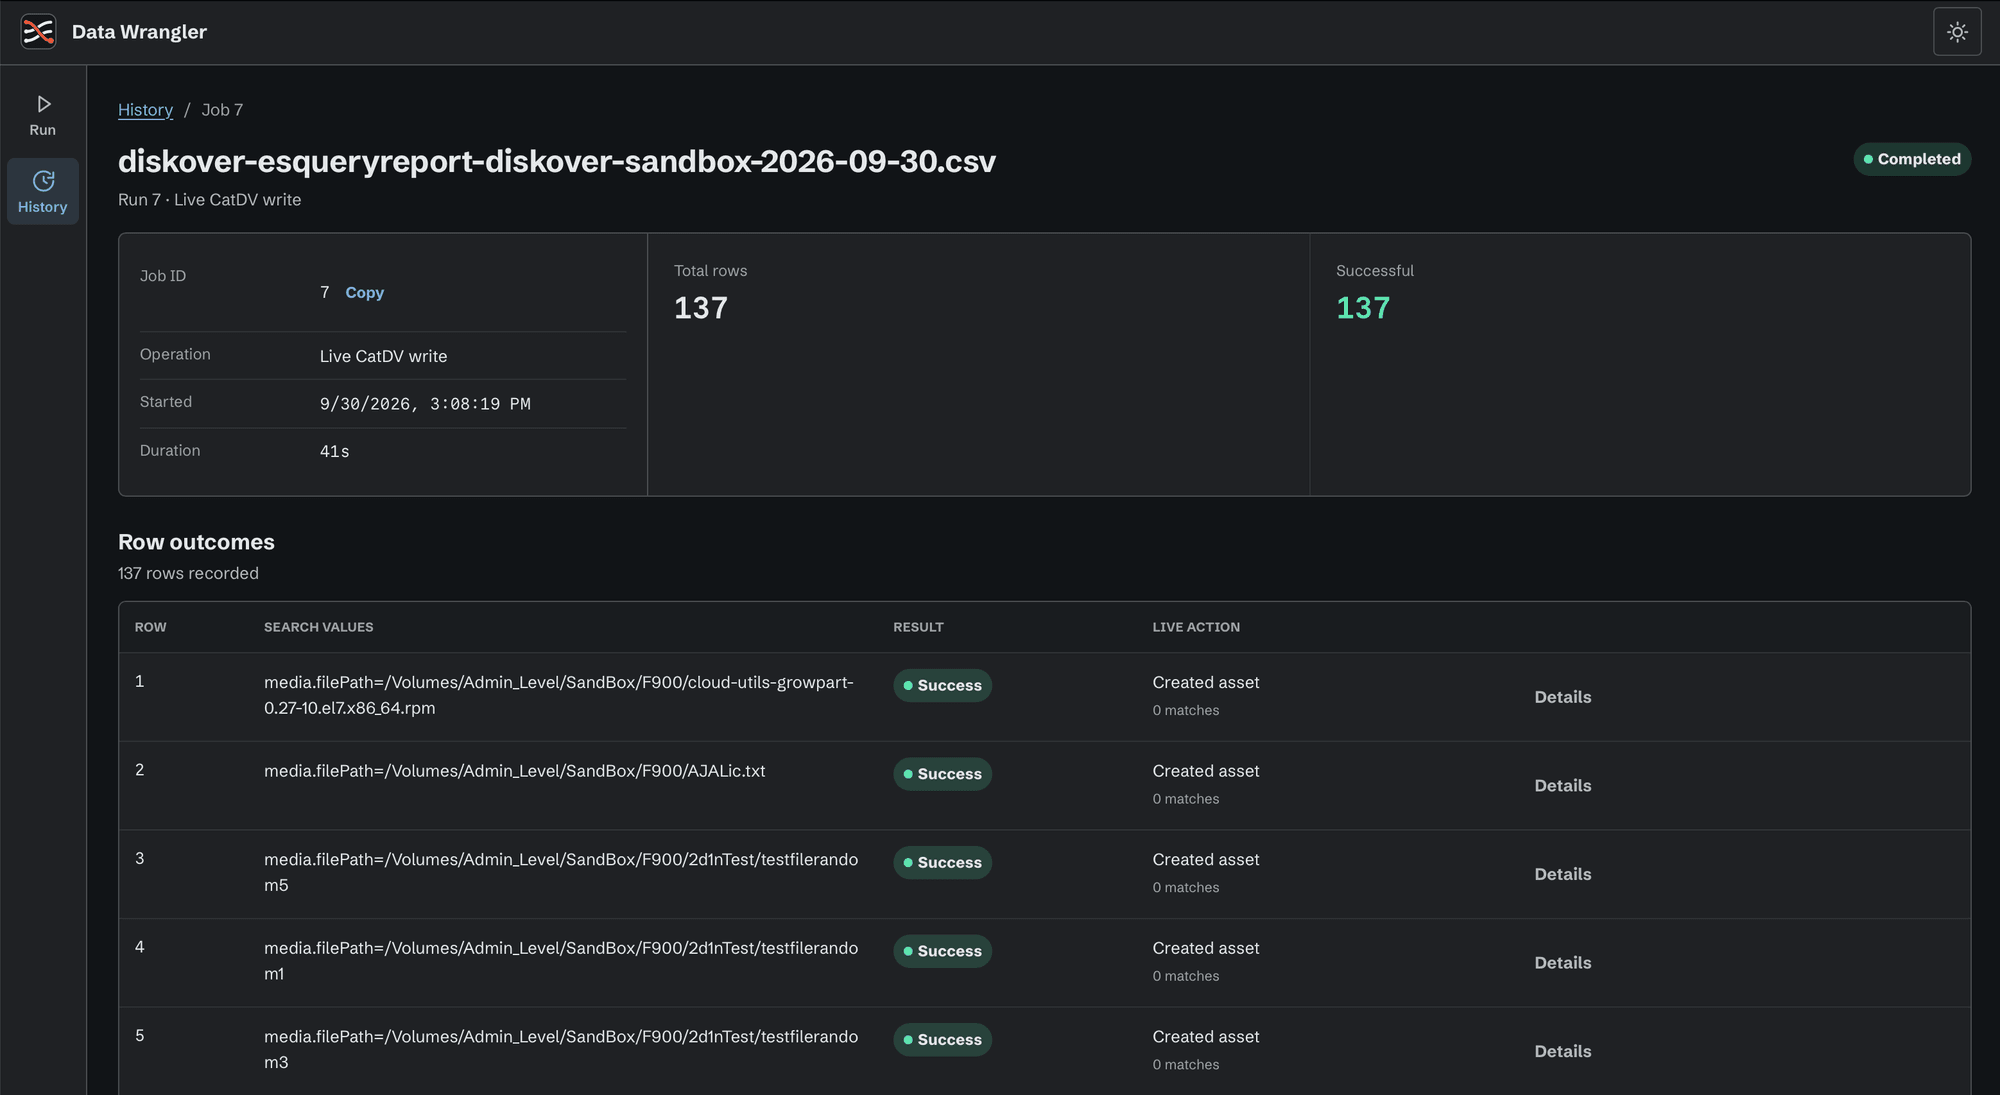The width and height of the screenshot is (2000, 1095).
Task: Click the csv filename page title
Action: [557, 162]
